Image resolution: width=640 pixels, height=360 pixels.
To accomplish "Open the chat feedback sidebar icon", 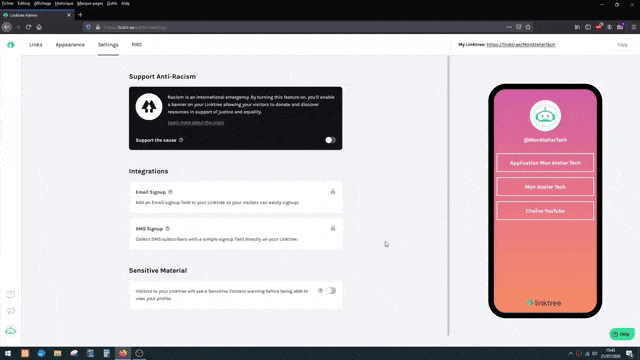I will pyautogui.click(x=11, y=294).
